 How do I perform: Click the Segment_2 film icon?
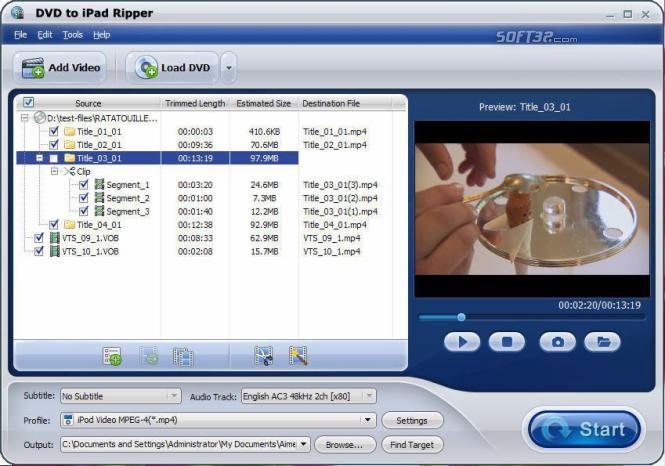(x=99, y=198)
